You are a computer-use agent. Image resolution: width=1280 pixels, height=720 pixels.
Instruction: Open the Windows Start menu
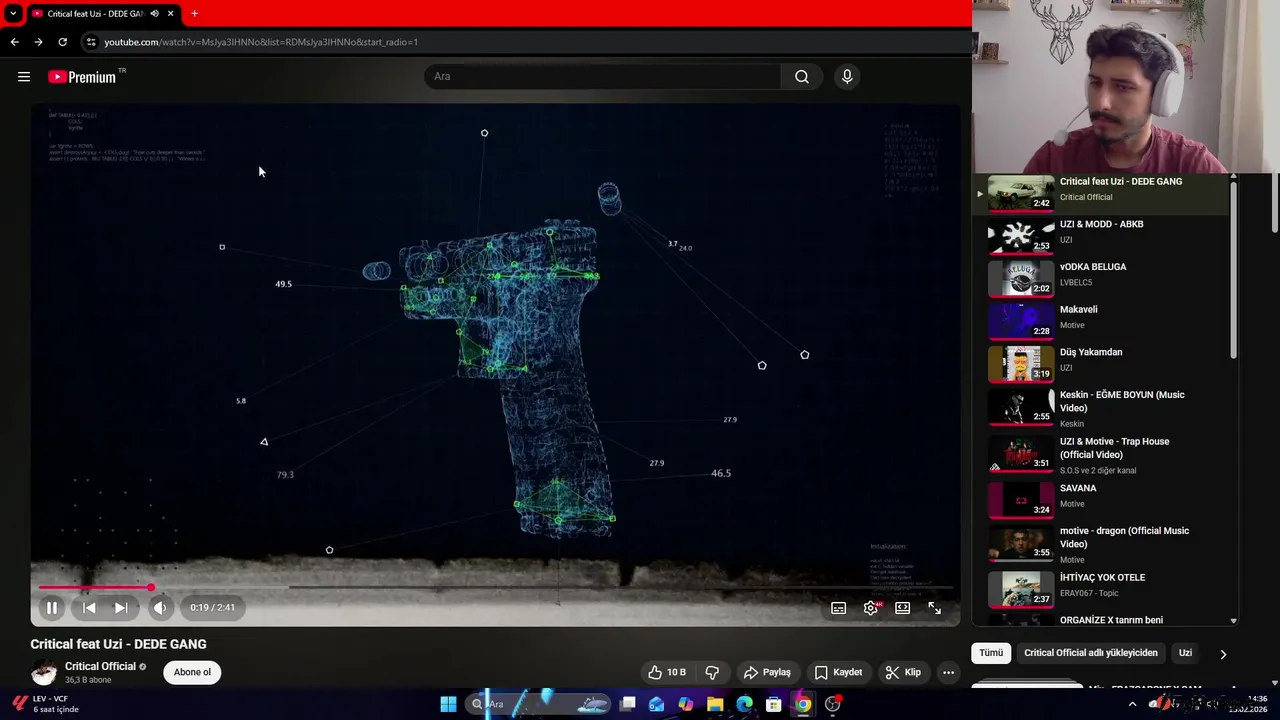click(448, 704)
